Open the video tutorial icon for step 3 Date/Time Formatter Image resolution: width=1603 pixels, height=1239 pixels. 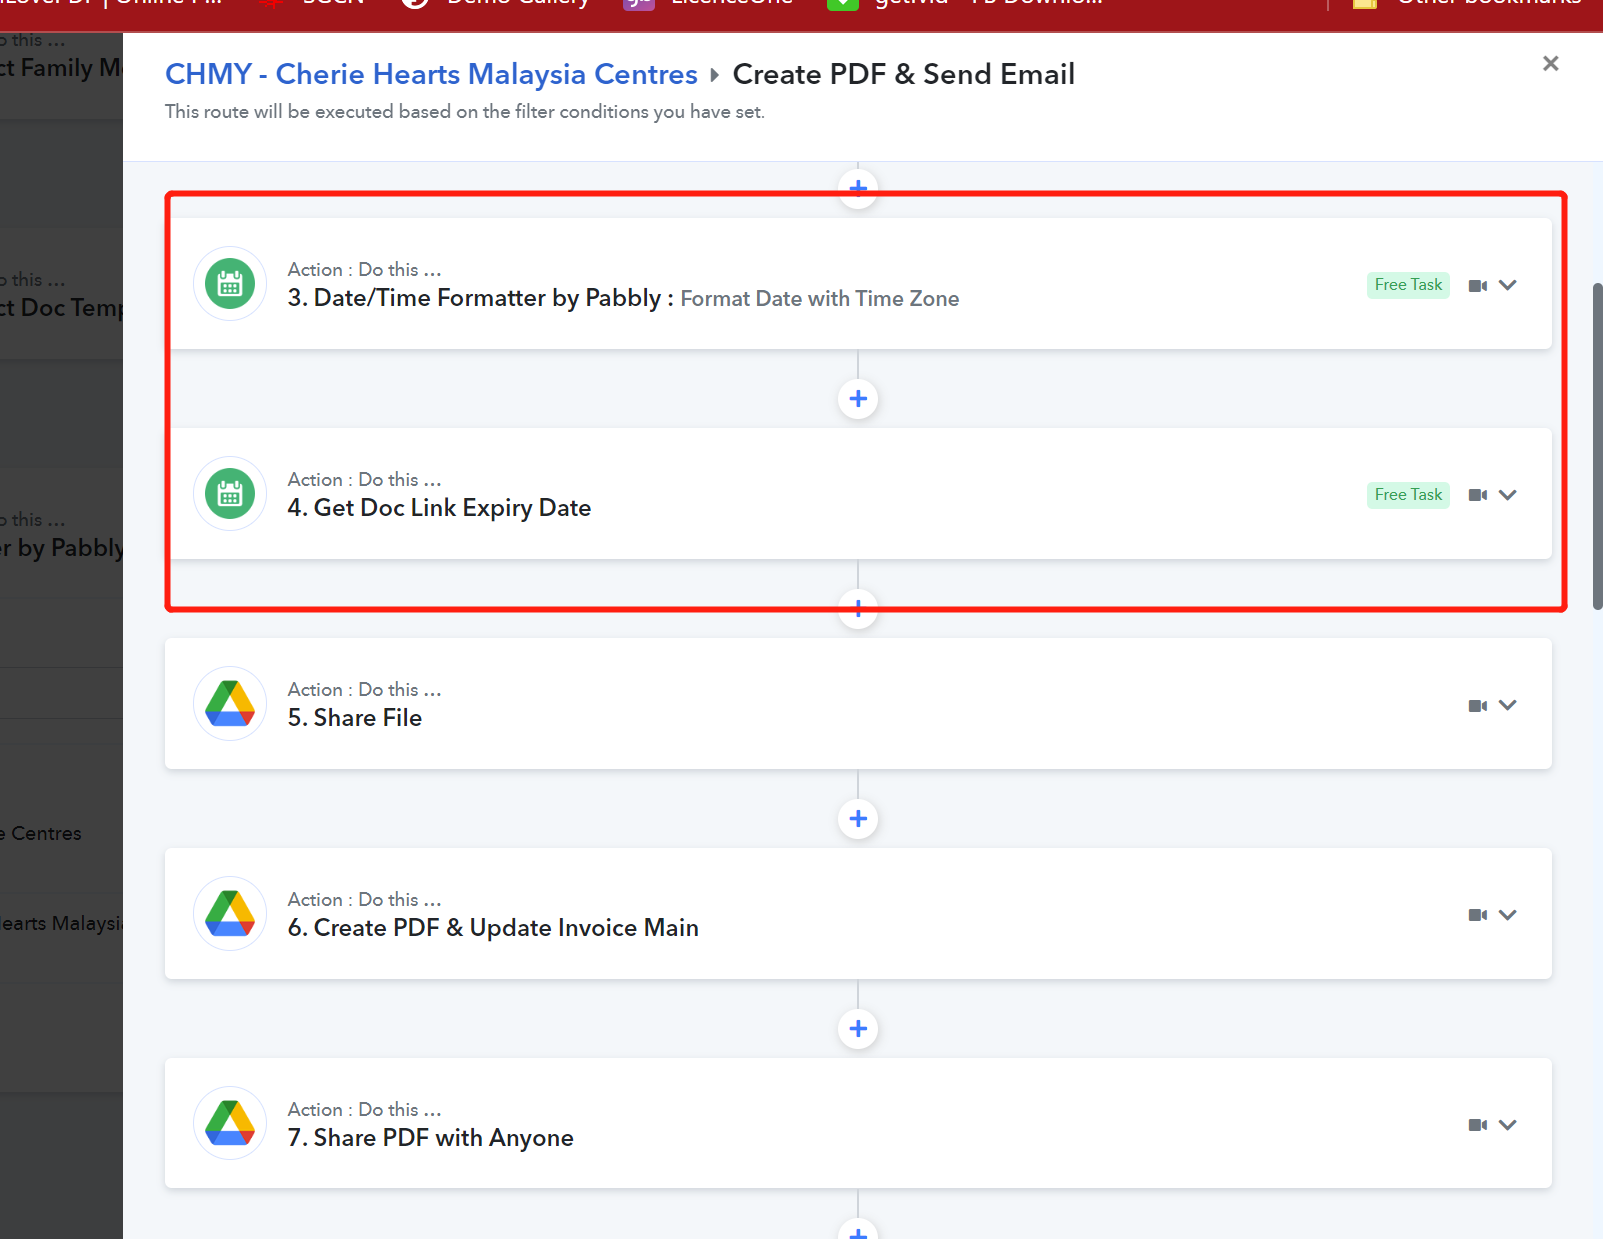pyautogui.click(x=1478, y=286)
